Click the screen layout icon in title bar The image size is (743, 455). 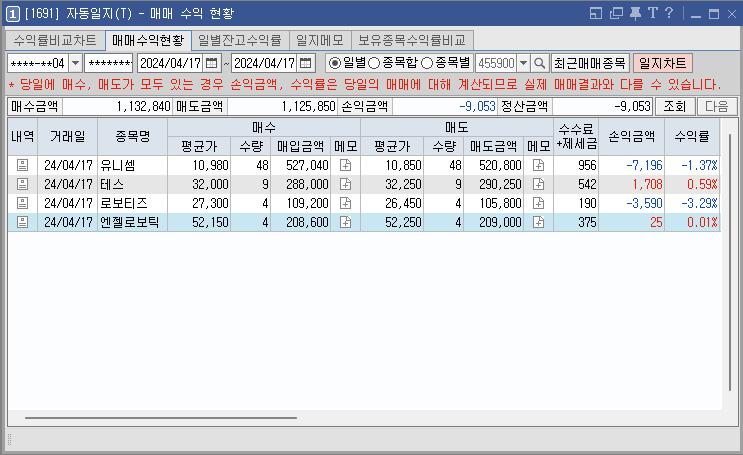click(596, 13)
